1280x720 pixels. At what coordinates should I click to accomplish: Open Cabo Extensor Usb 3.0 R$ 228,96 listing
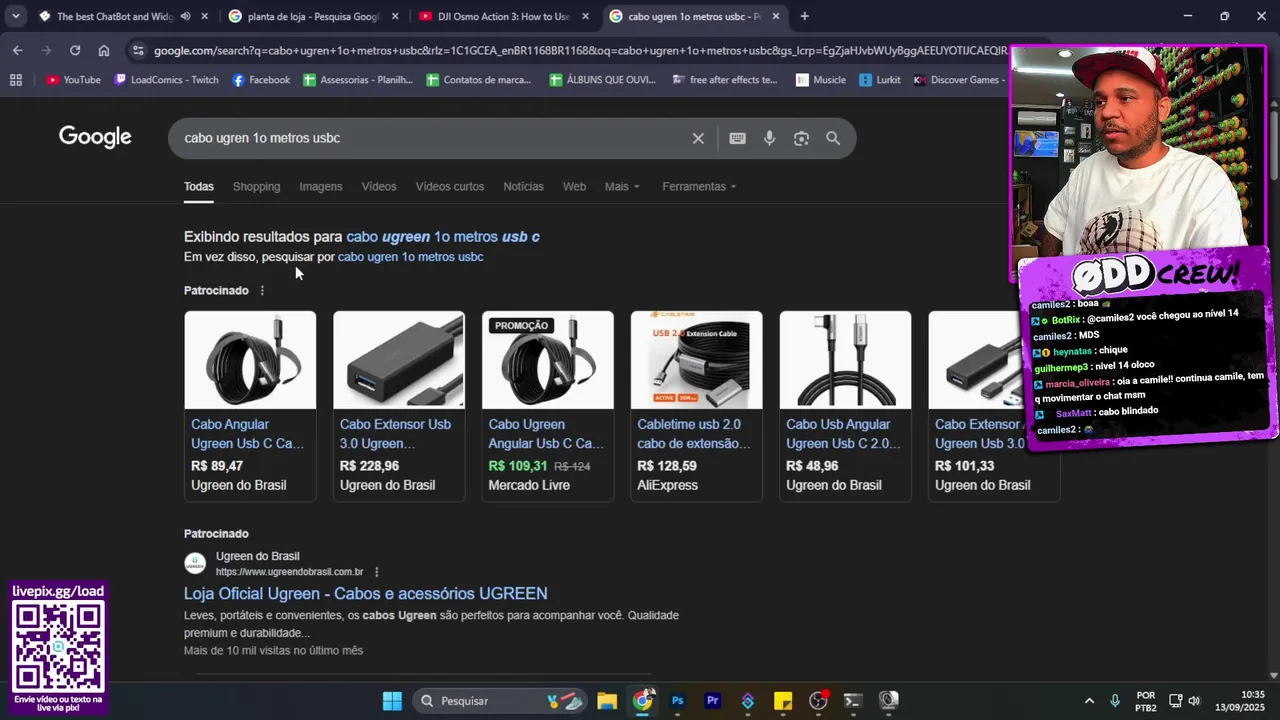[398, 405]
